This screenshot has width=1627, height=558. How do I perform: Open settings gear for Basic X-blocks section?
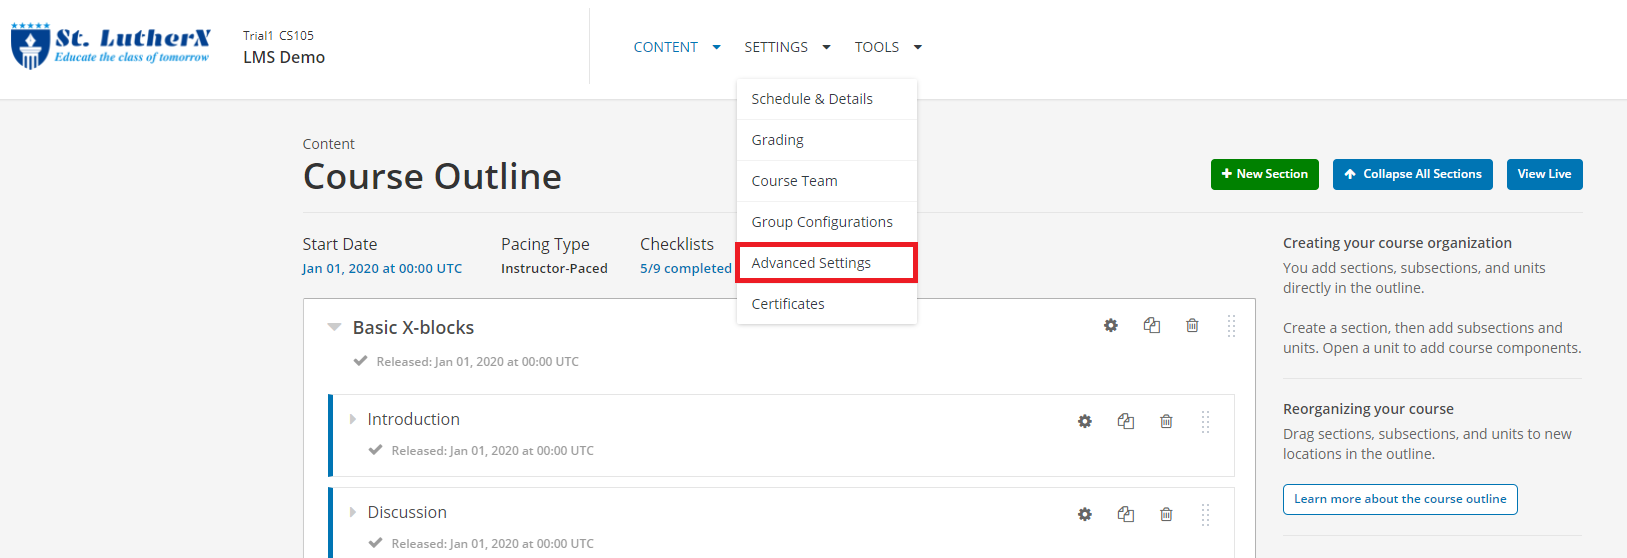1110,326
